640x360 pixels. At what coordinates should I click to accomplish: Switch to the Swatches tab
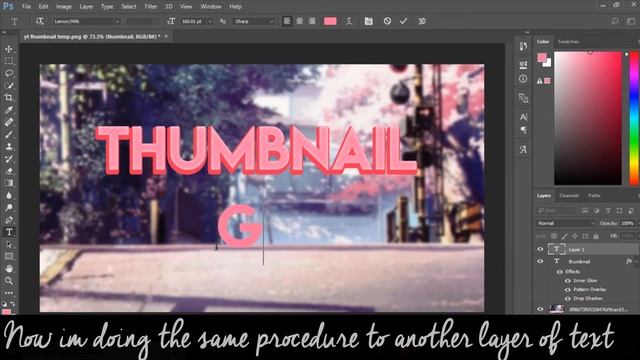click(568, 42)
